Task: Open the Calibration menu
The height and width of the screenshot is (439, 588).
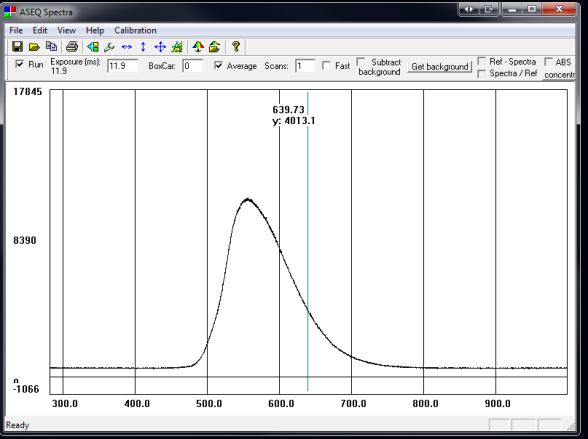Action: click(x=135, y=30)
